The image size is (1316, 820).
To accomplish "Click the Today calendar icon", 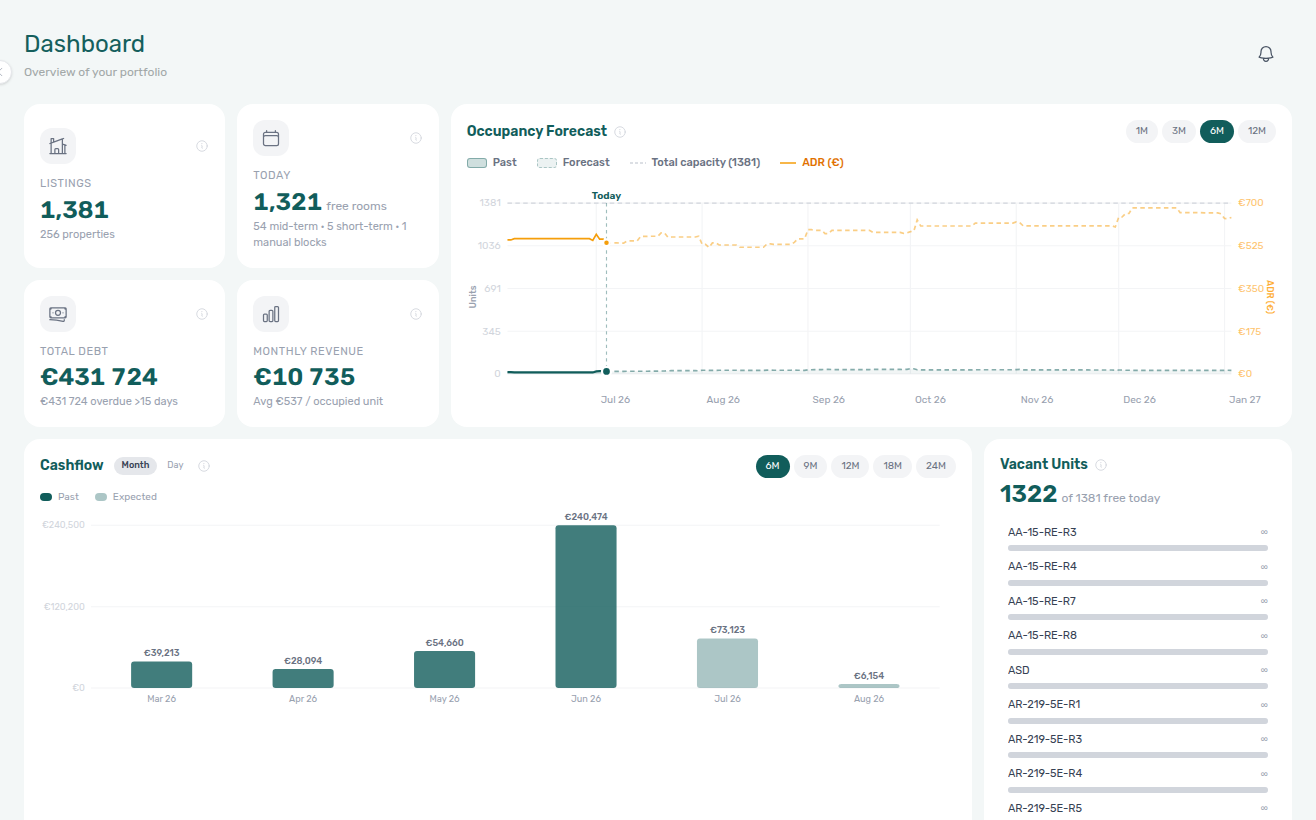I will click(271, 138).
